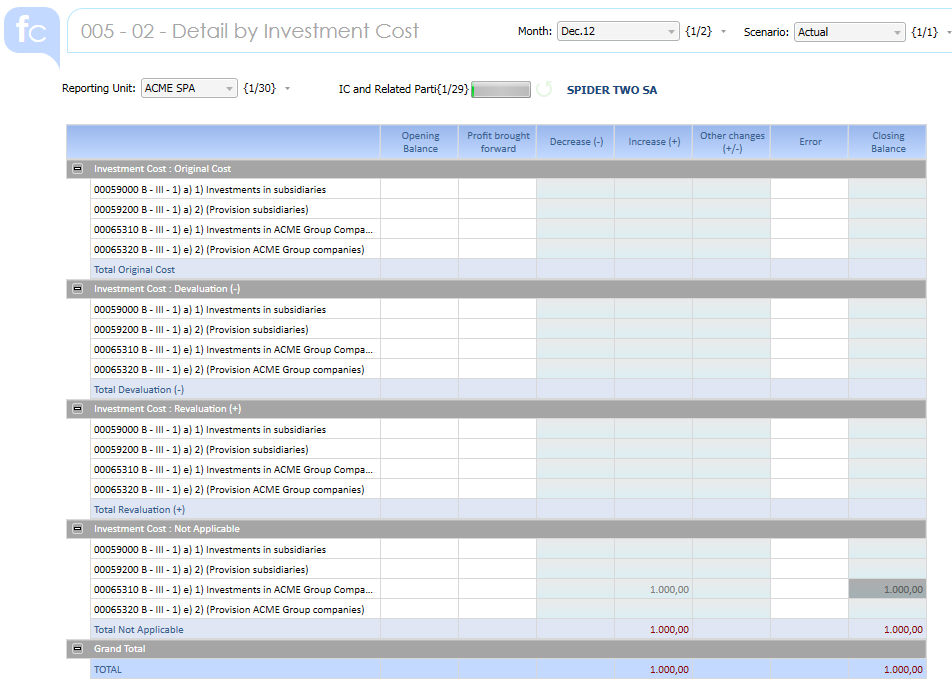
Task: Open the Reporting Unit dropdown ACME SPA
Action: pyautogui.click(x=189, y=88)
